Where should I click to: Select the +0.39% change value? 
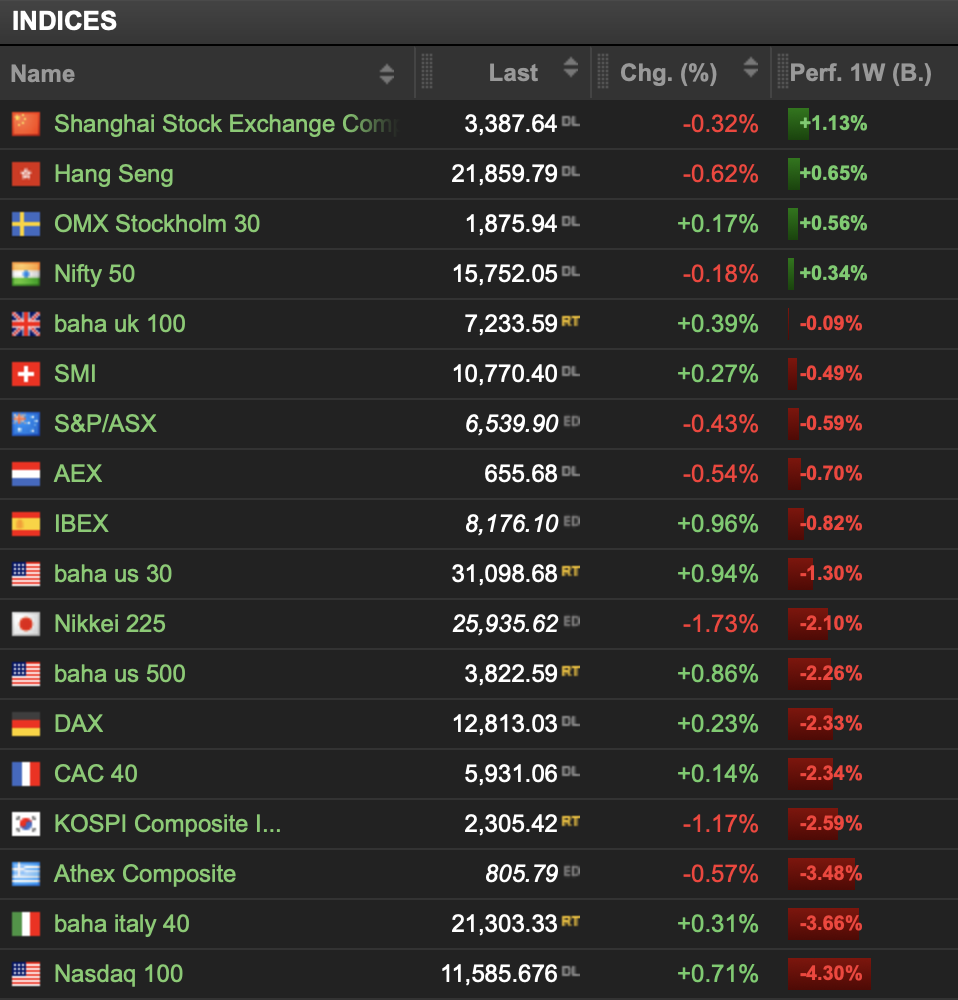(x=718, y=324)
